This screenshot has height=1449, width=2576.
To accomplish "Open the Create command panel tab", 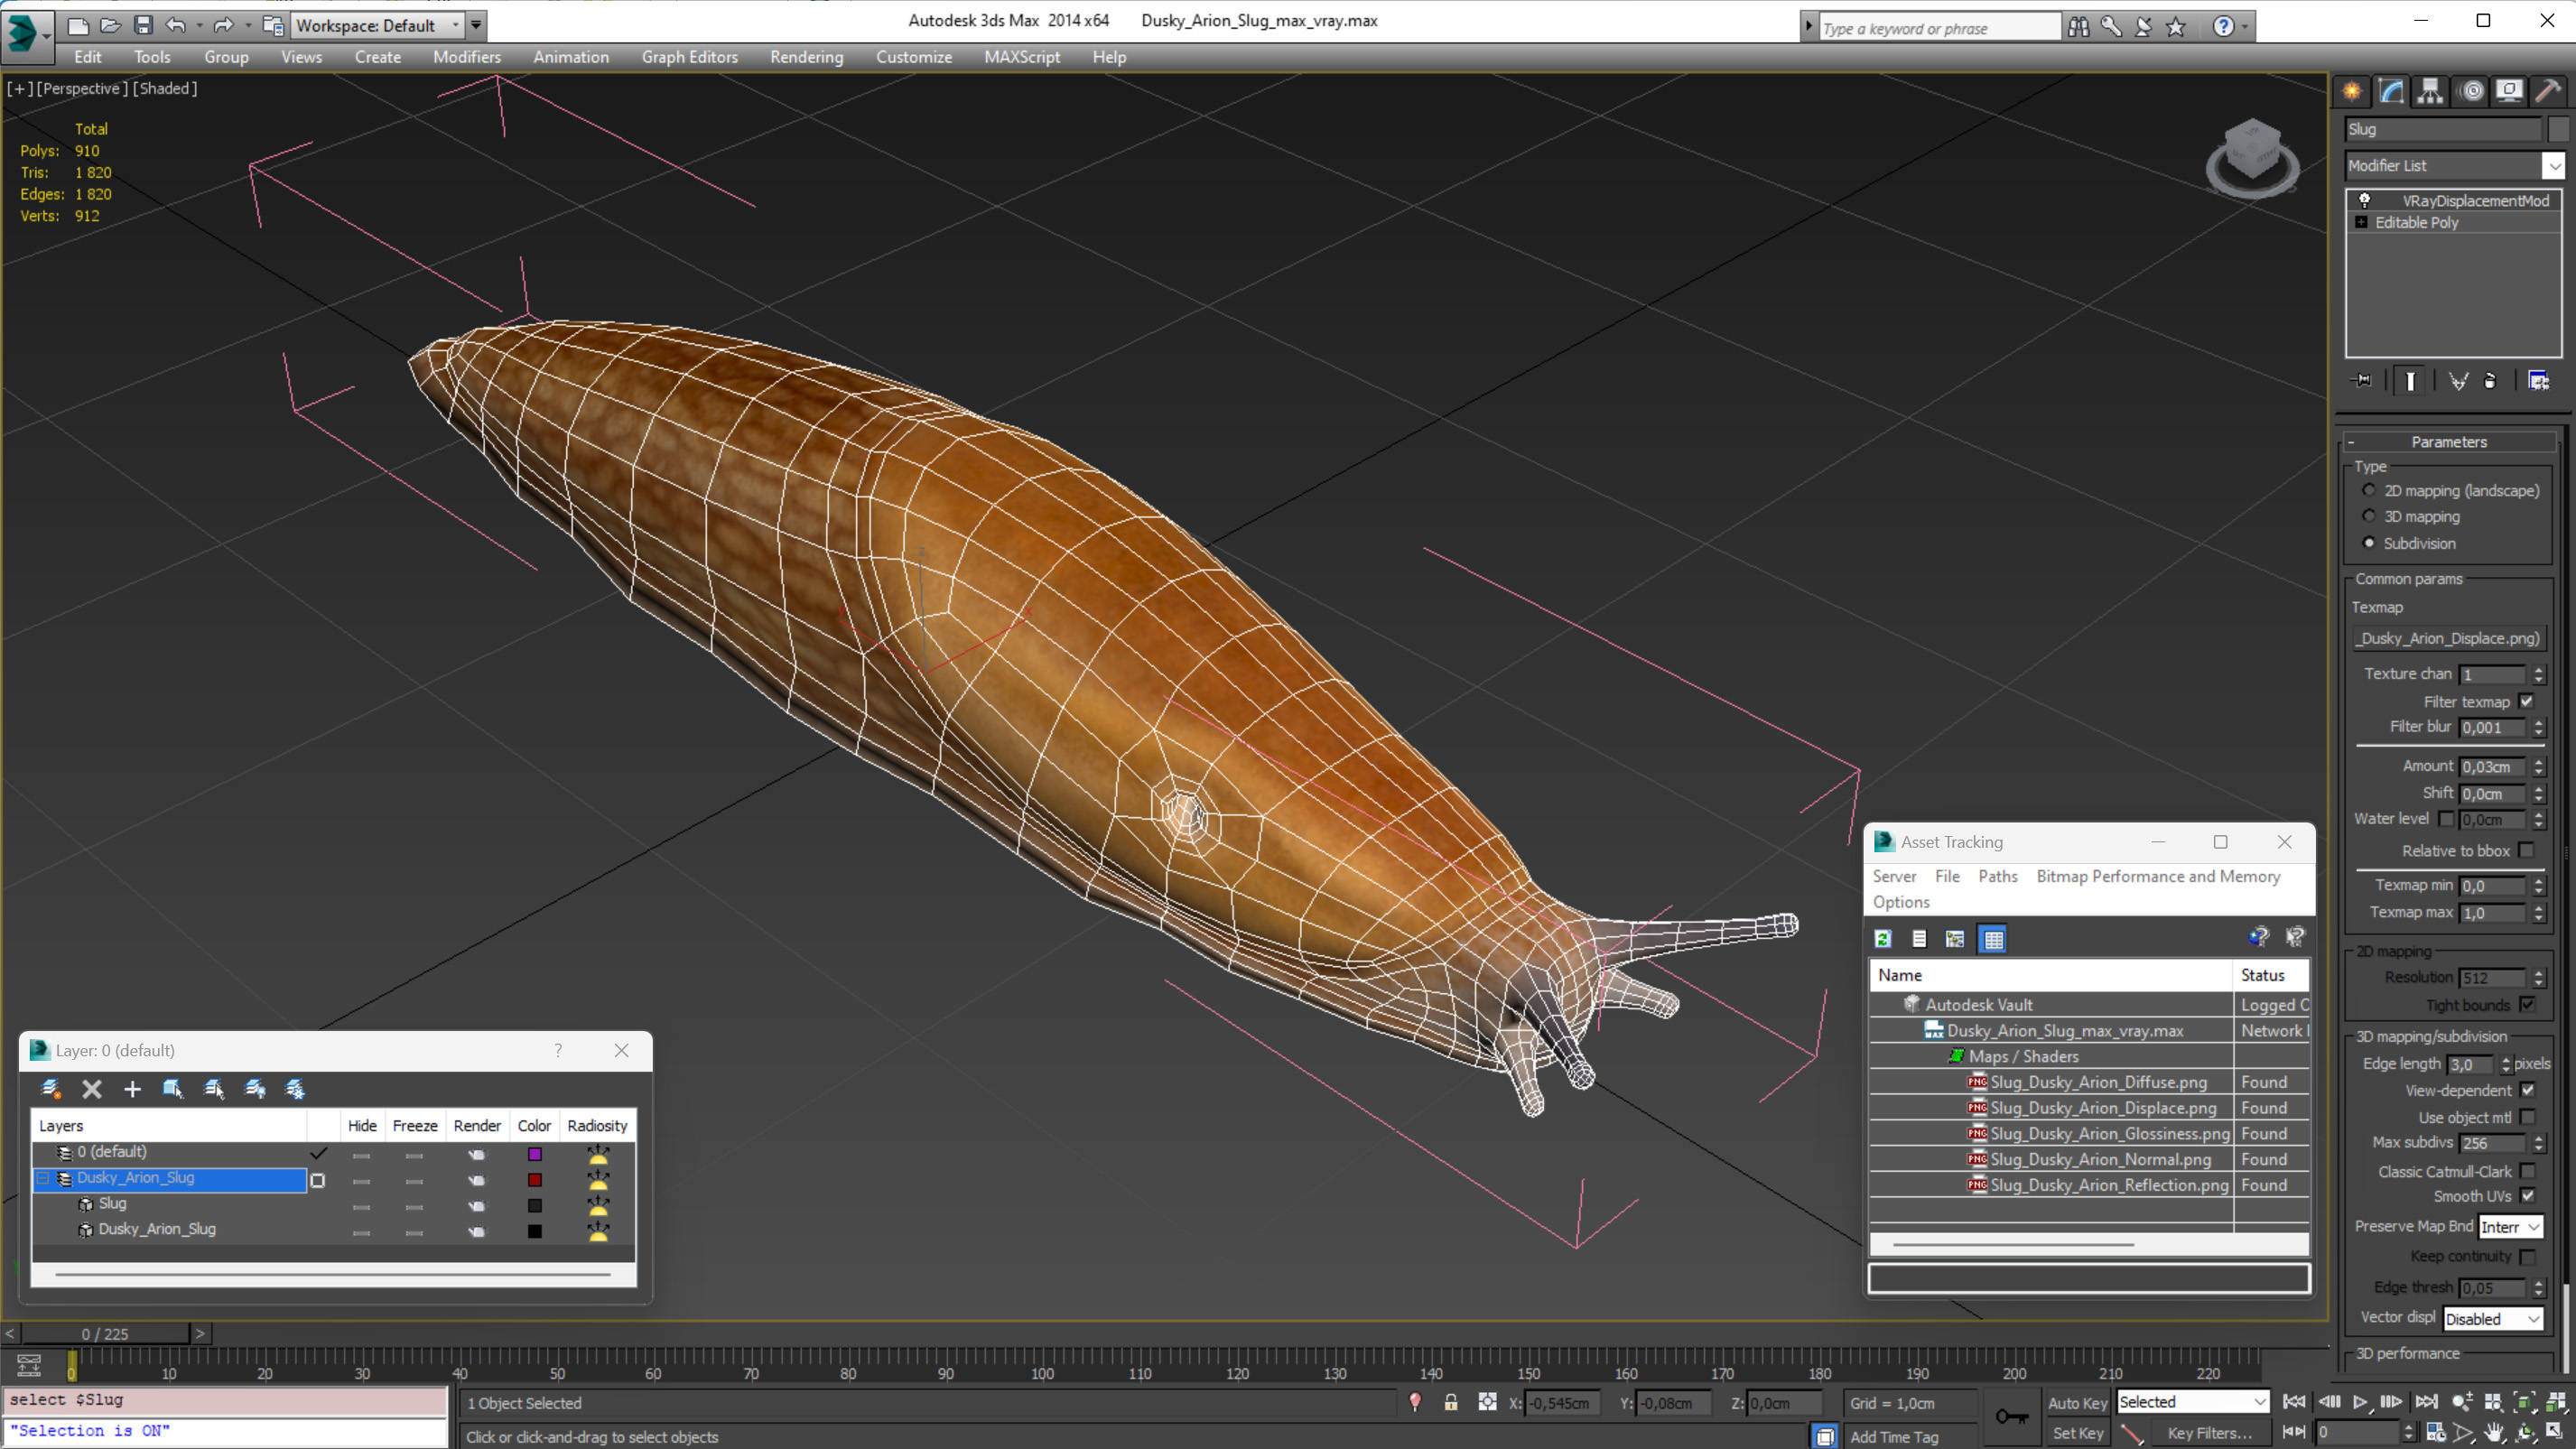I will [2352, 92].
